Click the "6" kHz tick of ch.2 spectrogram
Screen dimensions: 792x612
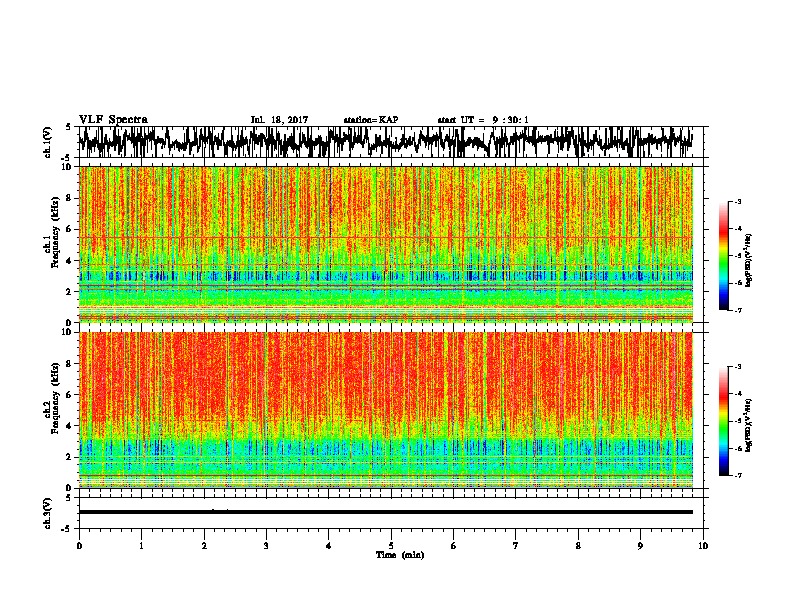coord(70,395)
